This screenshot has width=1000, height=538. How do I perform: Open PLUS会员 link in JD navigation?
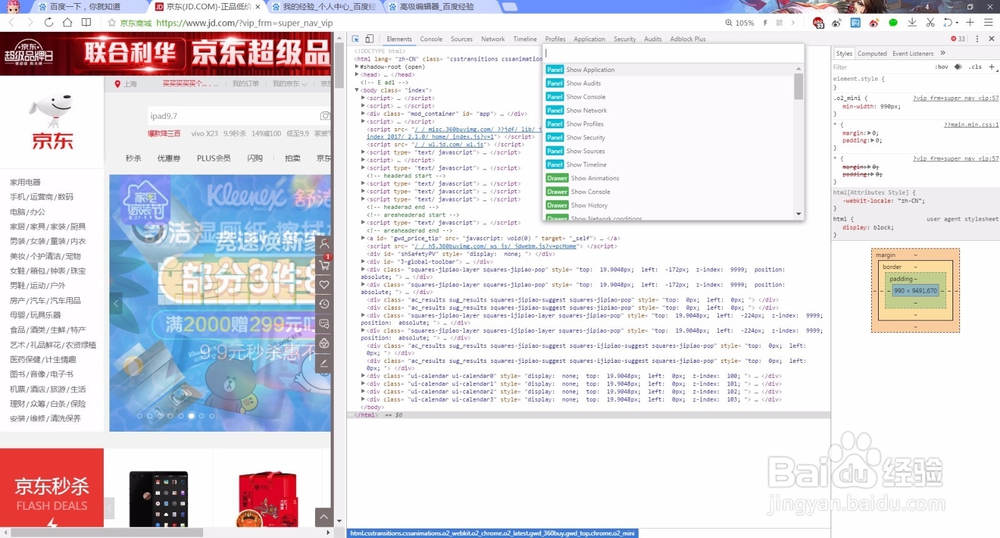pos(214,158)
